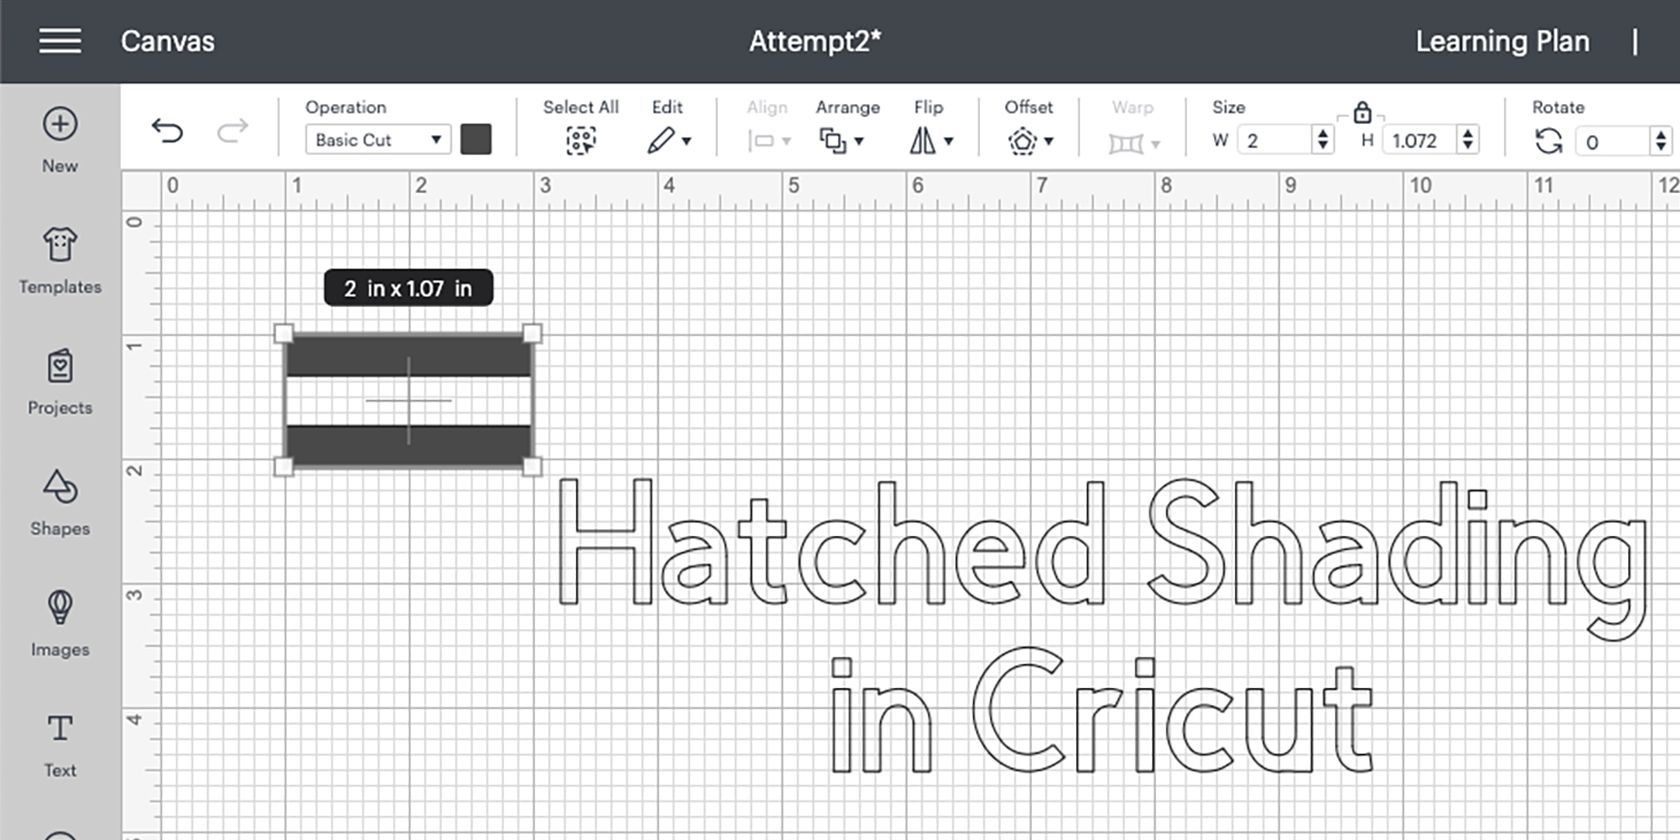The width and height of the screenshot is (1680, 840).
Task: Click the Canvas title label
Action: tap(168, 41)
